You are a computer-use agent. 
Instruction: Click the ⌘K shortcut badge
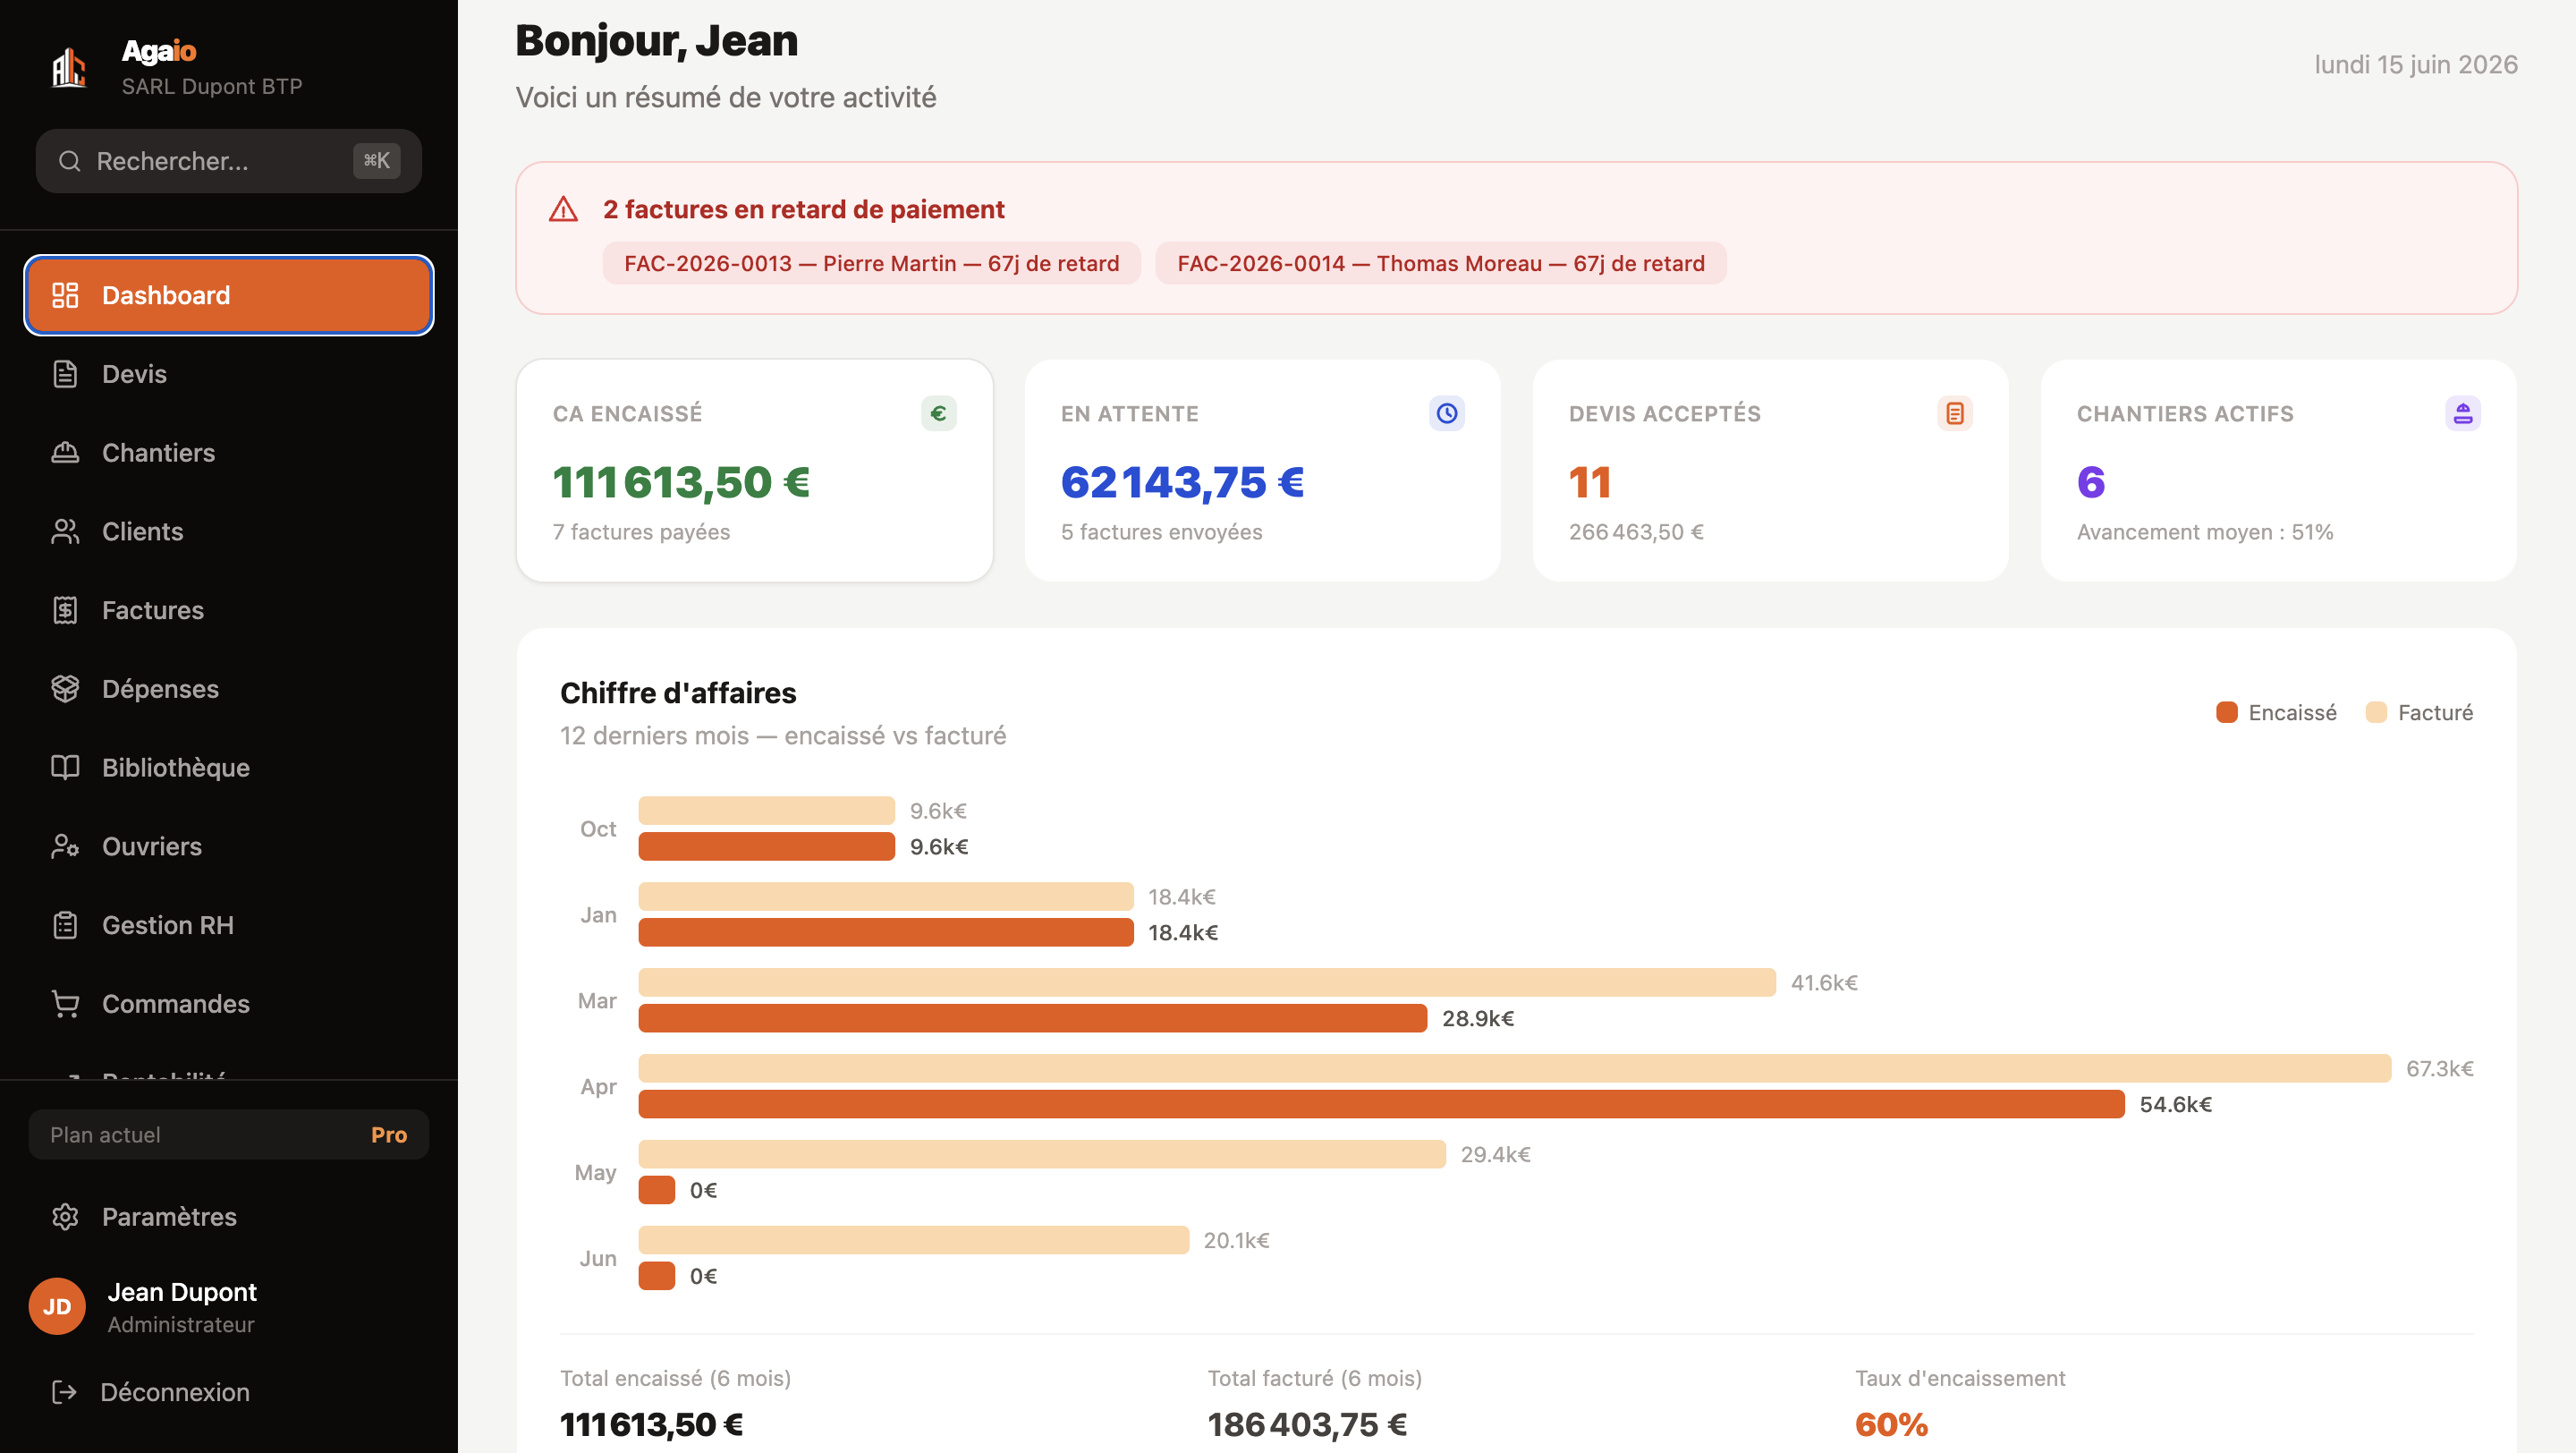[x=376, y=161]
